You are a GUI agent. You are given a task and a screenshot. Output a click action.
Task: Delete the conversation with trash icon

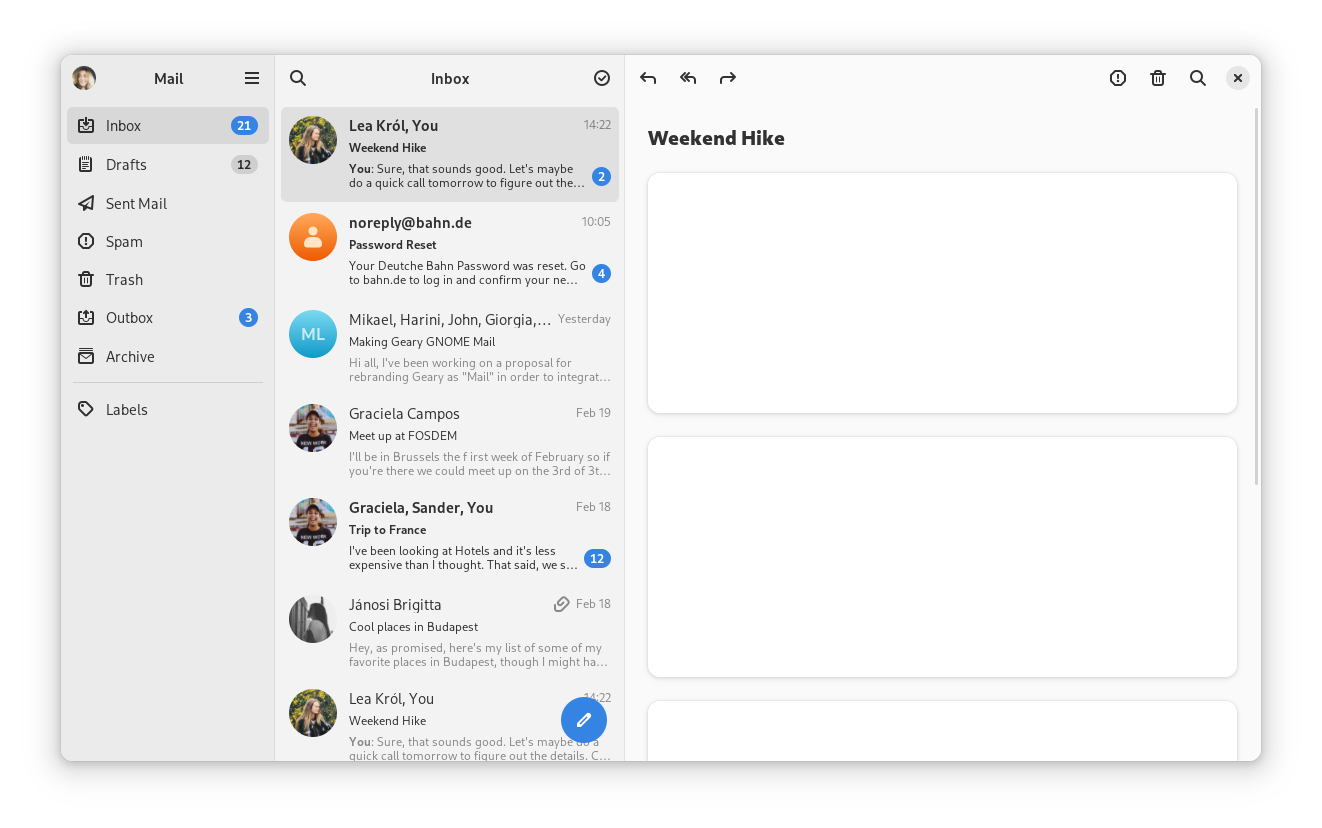point(1158,78)
